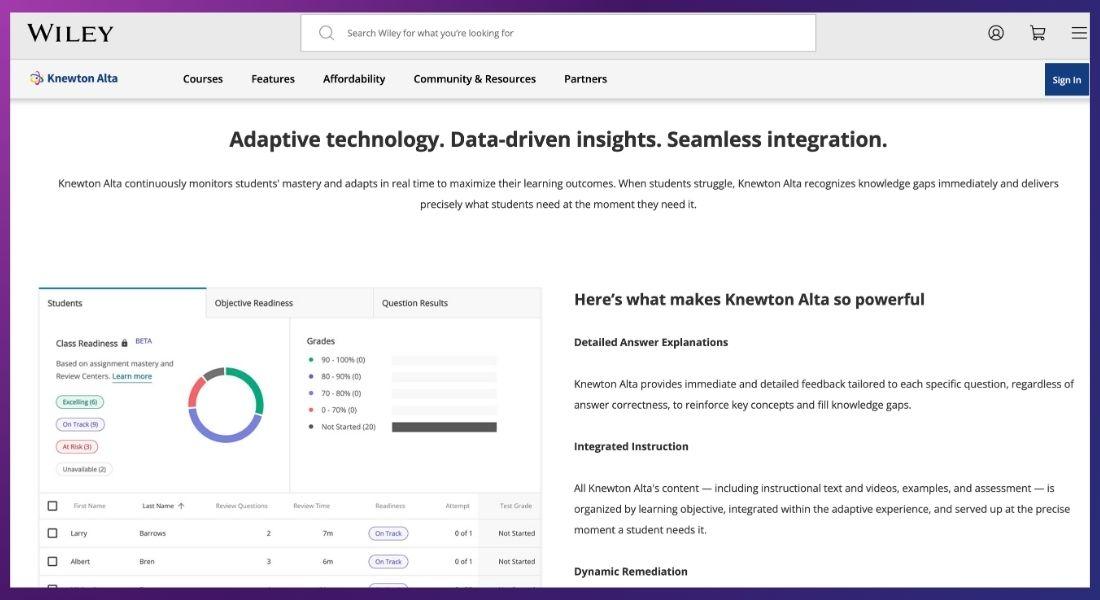The width and height of the screenshot is (1100, 600).
Task: Follow the Learn more link
Action: coord(132,377)
